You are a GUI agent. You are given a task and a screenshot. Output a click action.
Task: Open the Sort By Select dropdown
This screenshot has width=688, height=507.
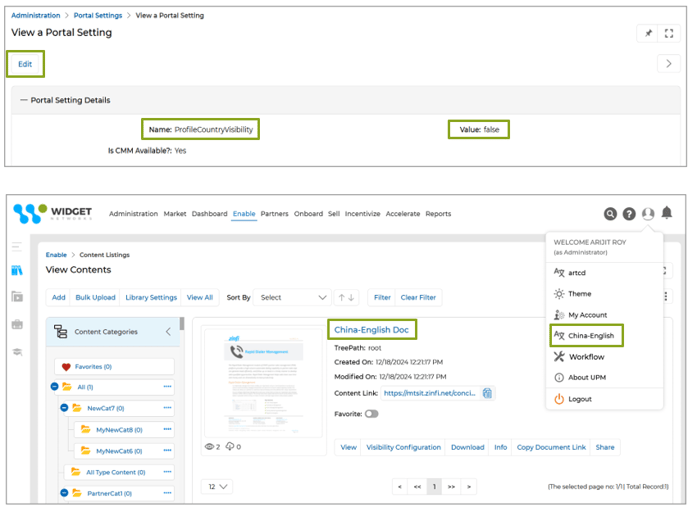(x=293, y=297)
